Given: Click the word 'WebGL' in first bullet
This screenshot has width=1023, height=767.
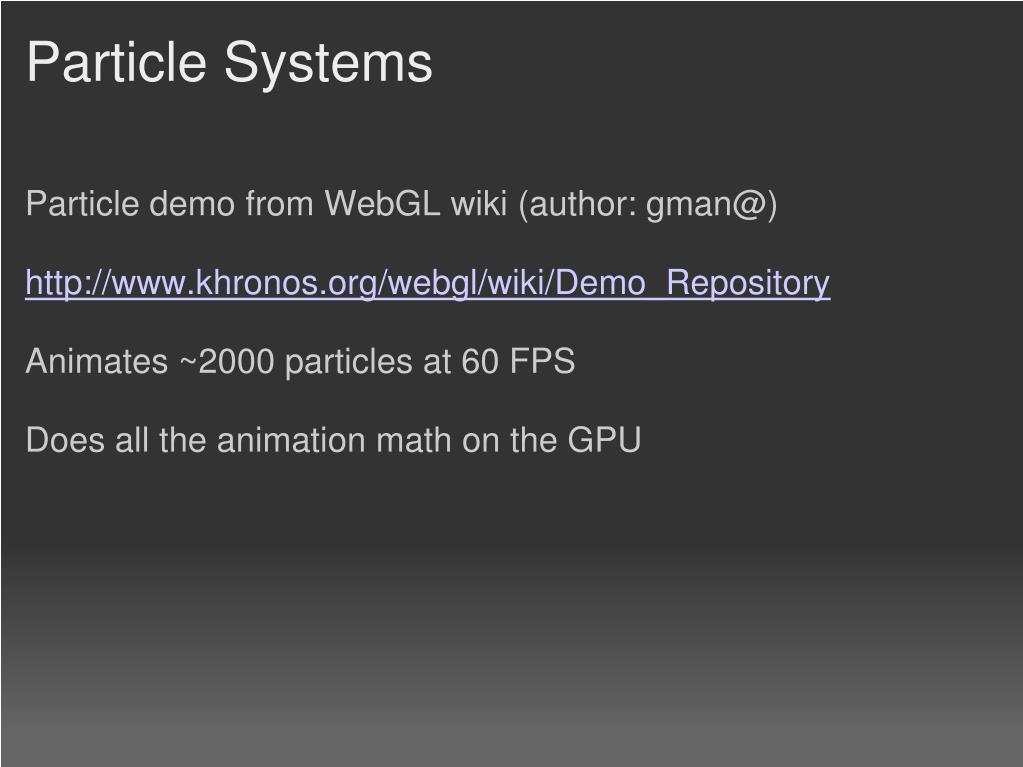Looking at the screenshot, I should point(382,203).
